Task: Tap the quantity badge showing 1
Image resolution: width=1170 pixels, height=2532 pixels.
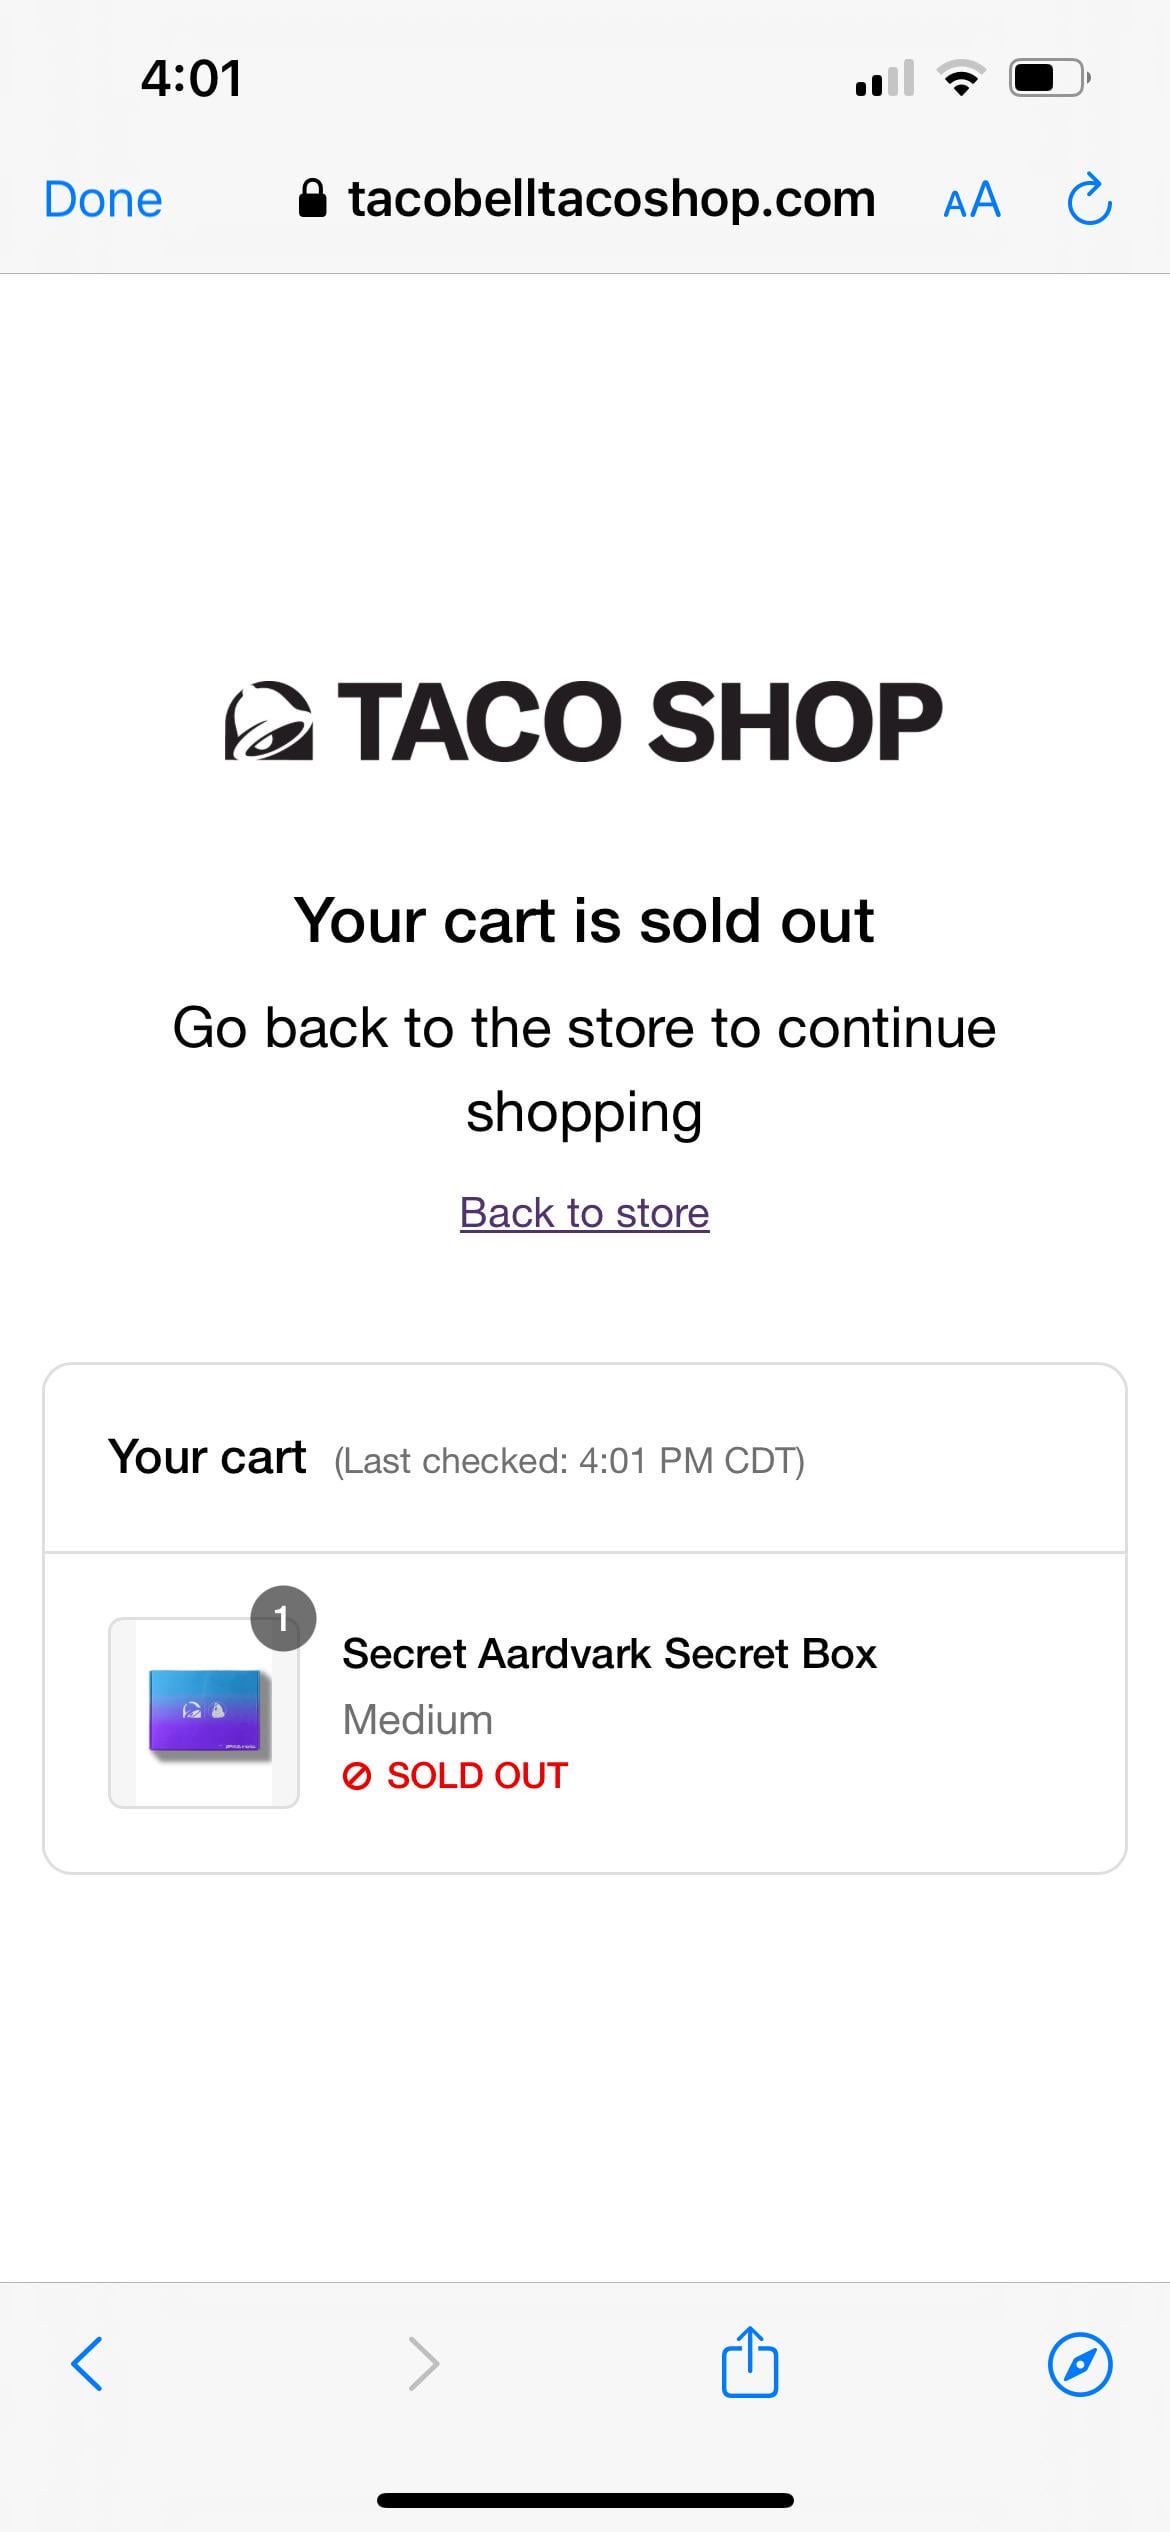Action: pos(283,1618)
